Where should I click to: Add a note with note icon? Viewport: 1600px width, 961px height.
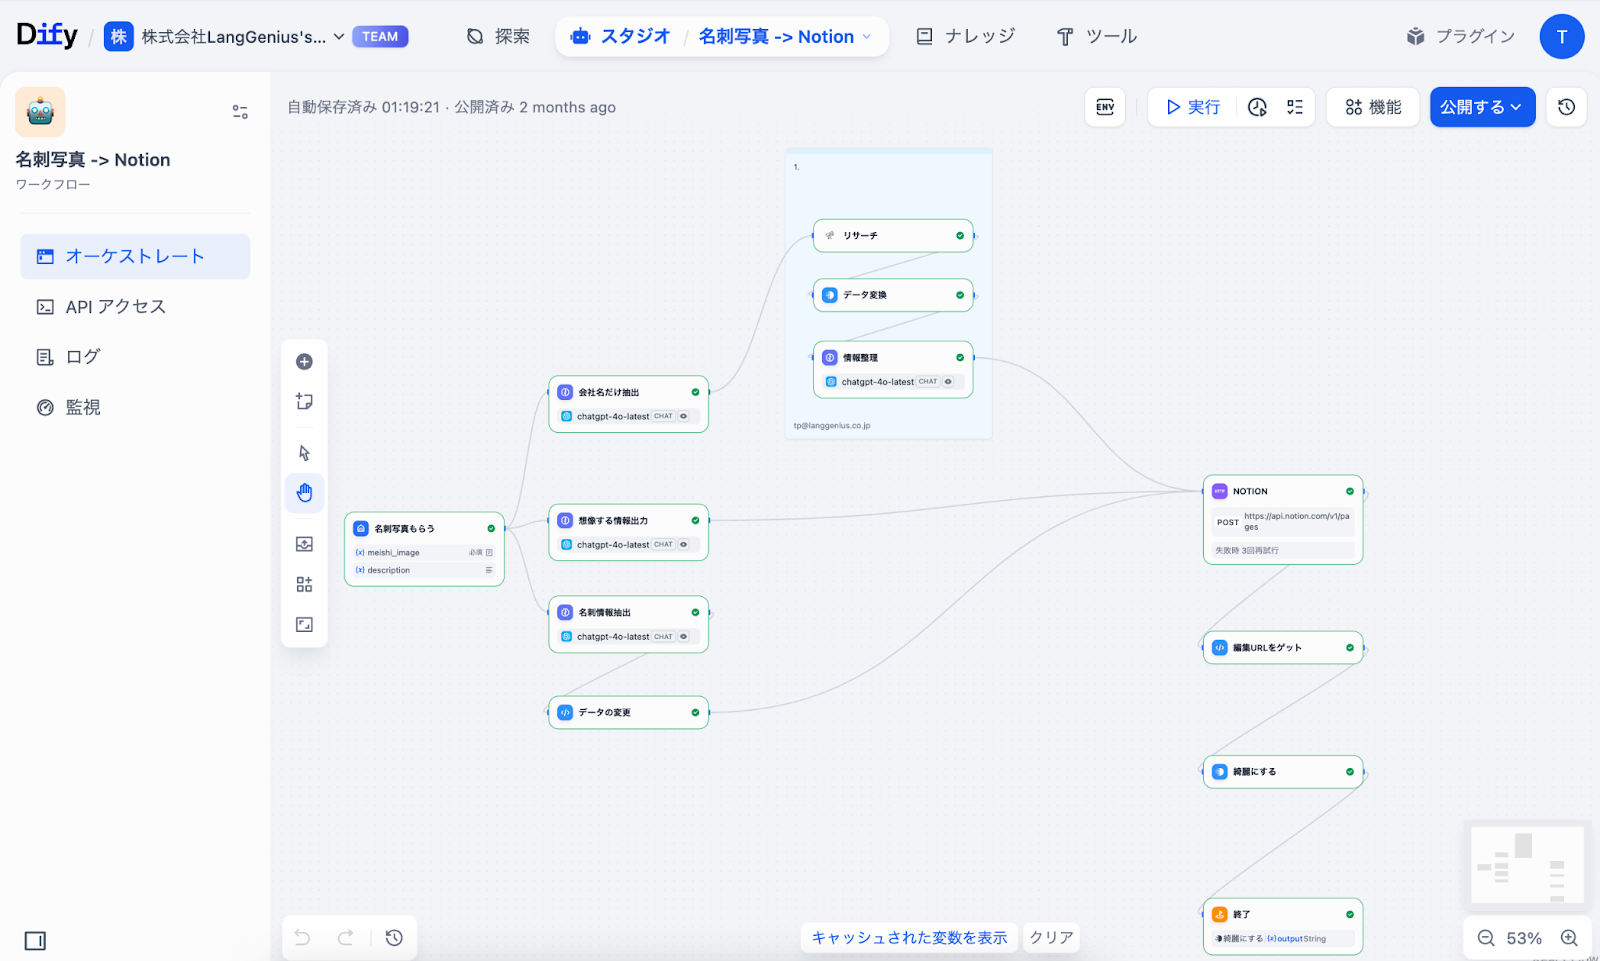coord(305,402)
